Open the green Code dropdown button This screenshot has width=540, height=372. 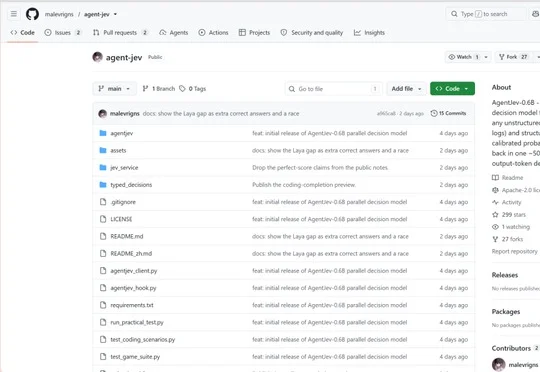coord(452,89)
